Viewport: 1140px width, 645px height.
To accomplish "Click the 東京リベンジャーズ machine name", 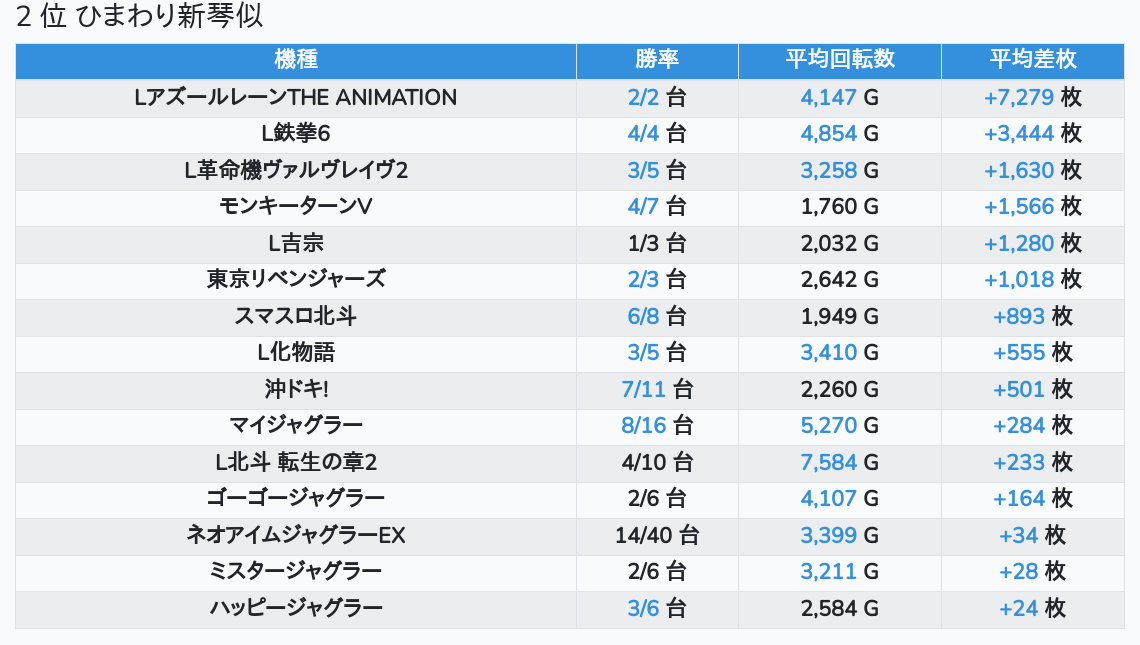I will 296,279.
